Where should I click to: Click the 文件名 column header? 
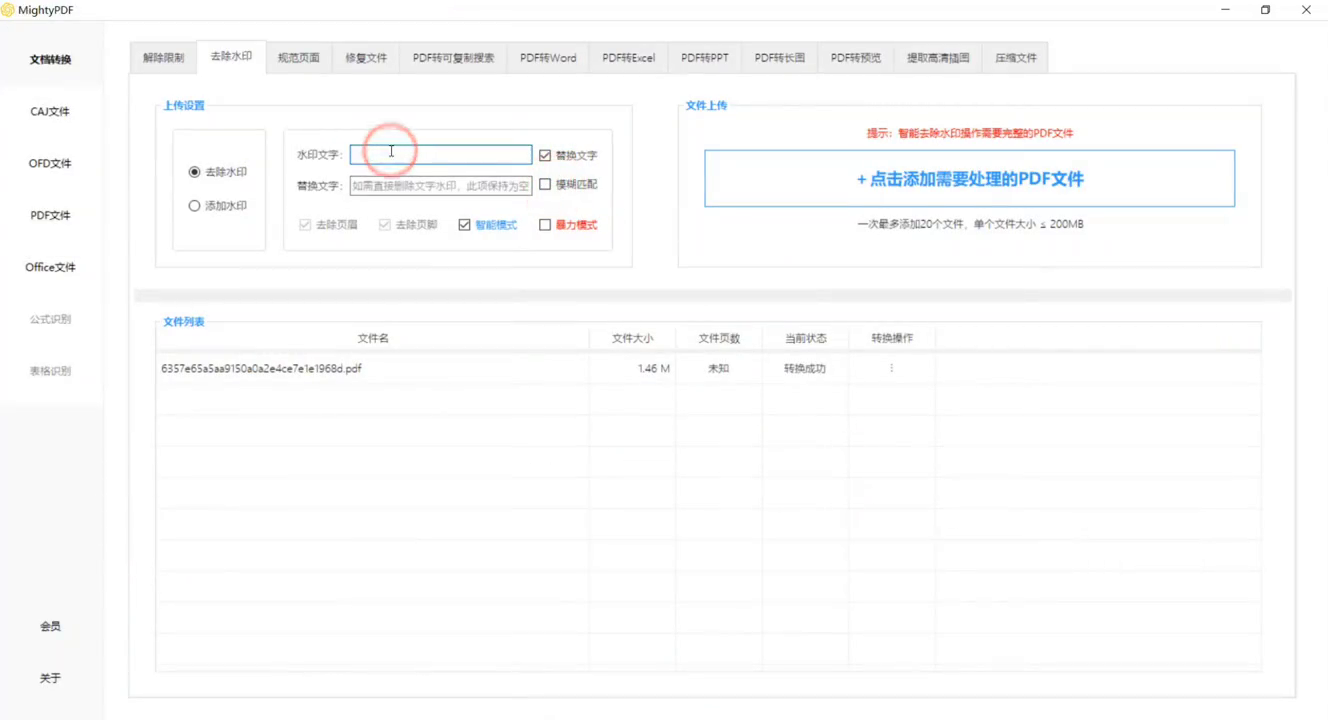373,339
